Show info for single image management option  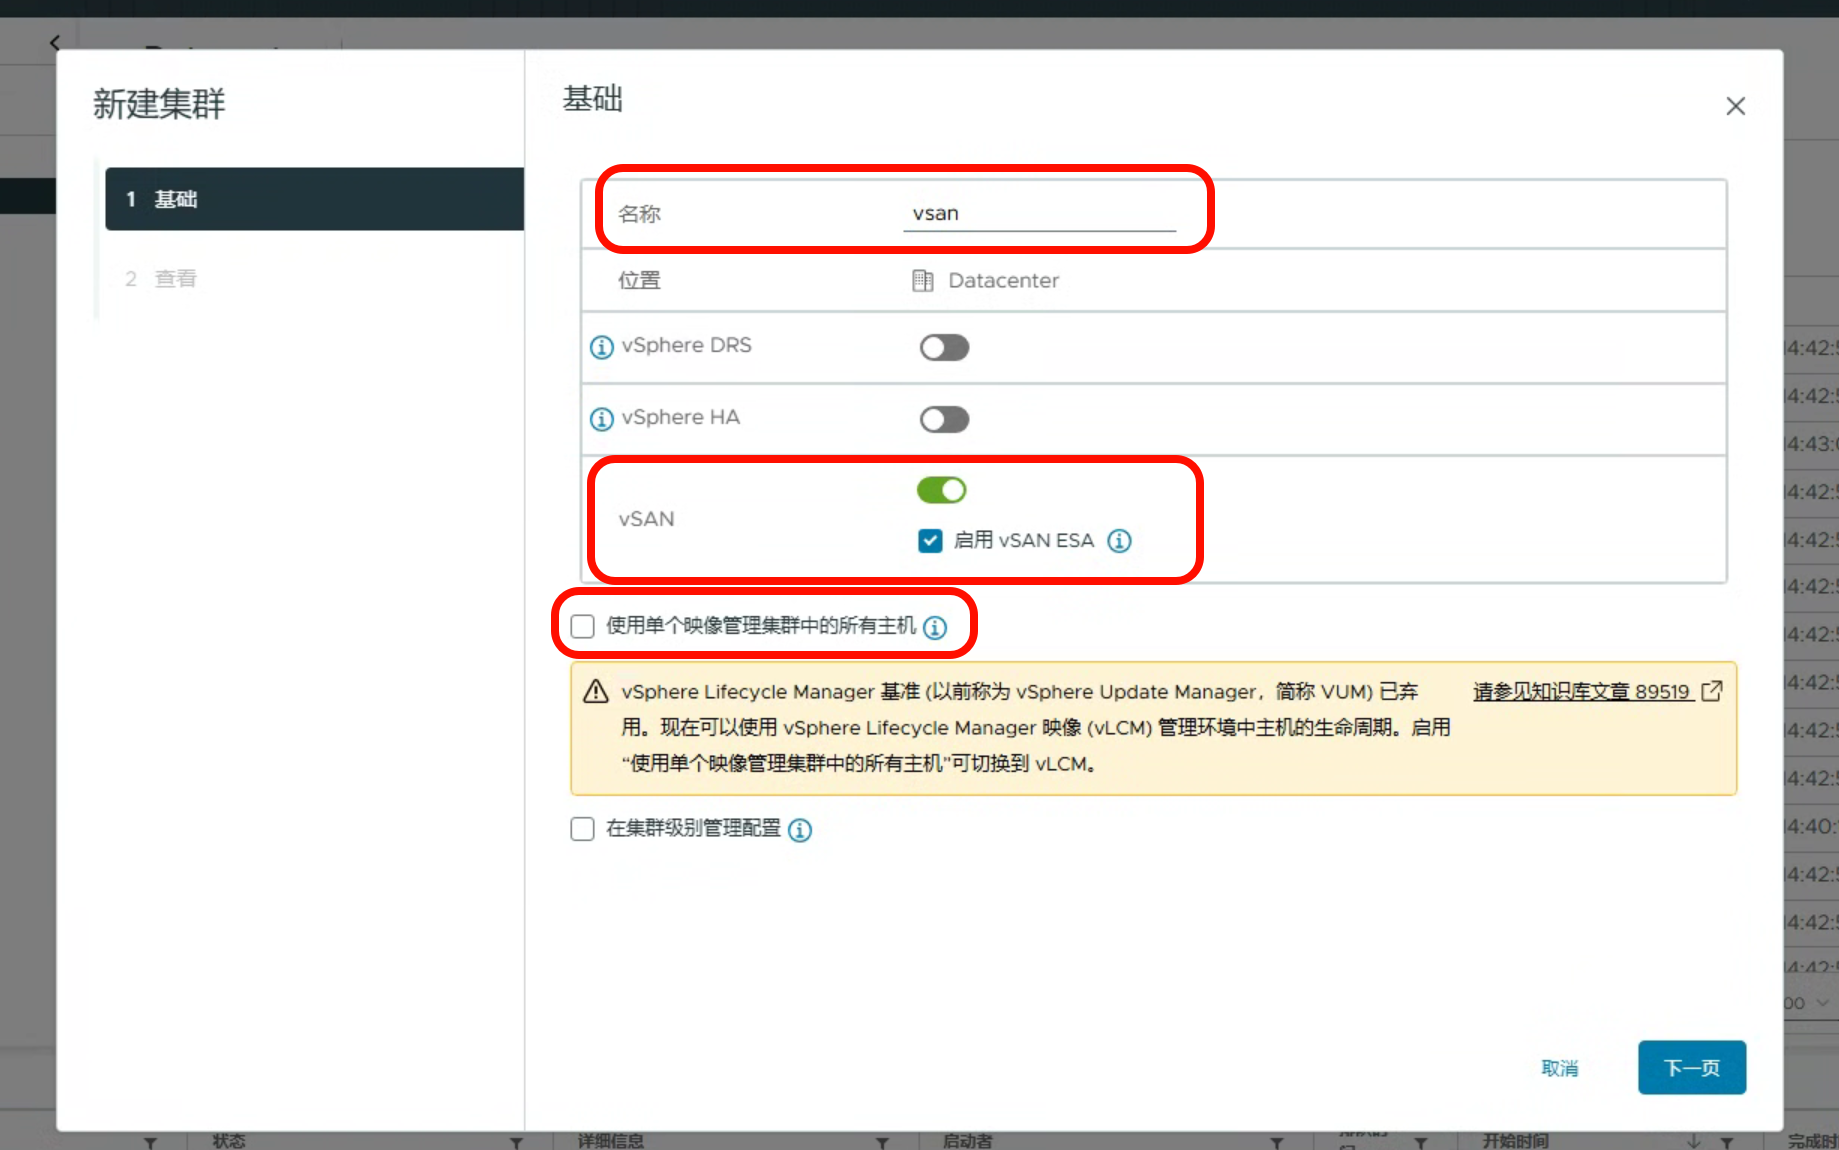click(x=935, y=627)
